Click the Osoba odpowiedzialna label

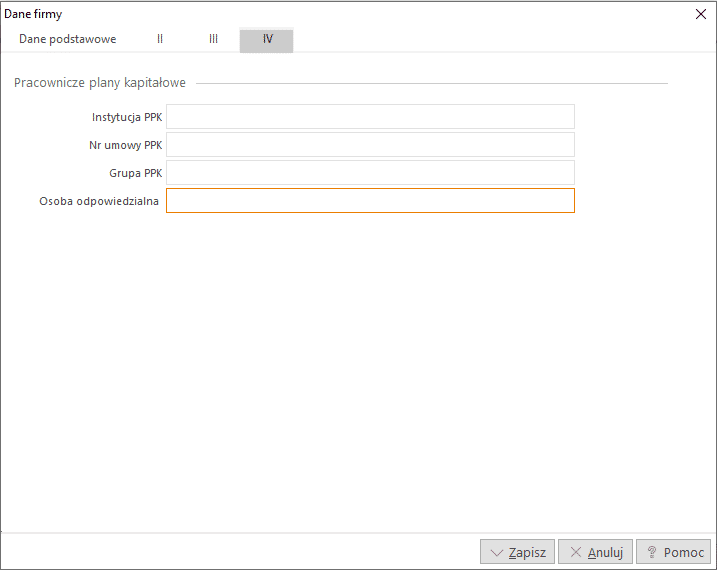(x=99, y=201)
